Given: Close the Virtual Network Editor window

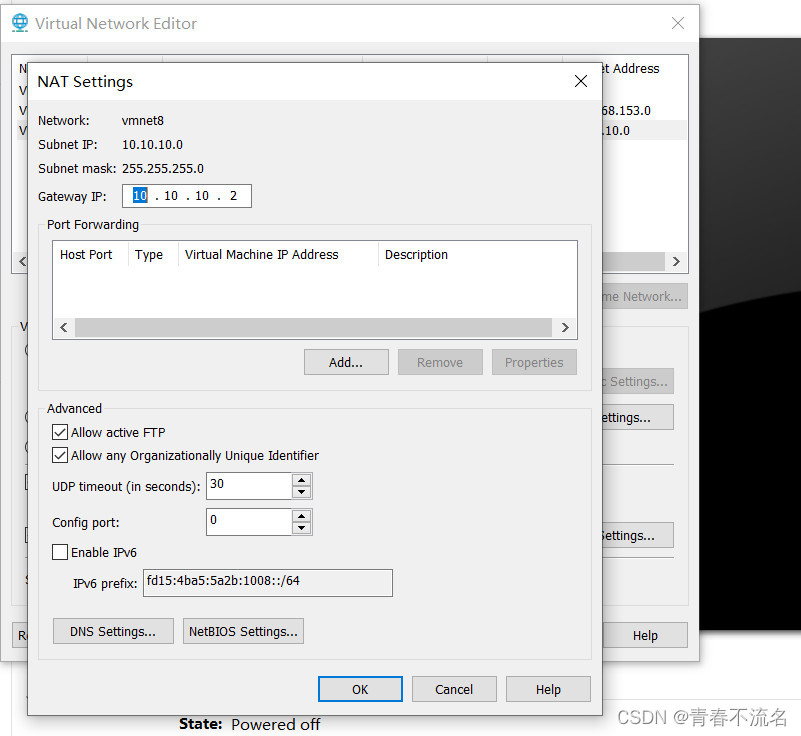Looking at the screenshot, I should 678,23.
